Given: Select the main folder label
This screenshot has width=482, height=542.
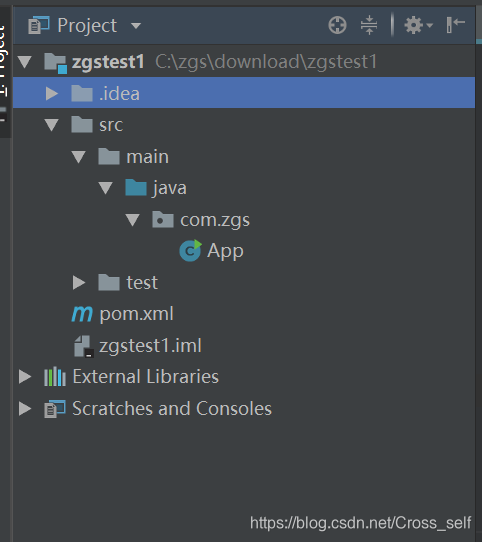Looking at the screenshot, I should [x=148, y=157].
